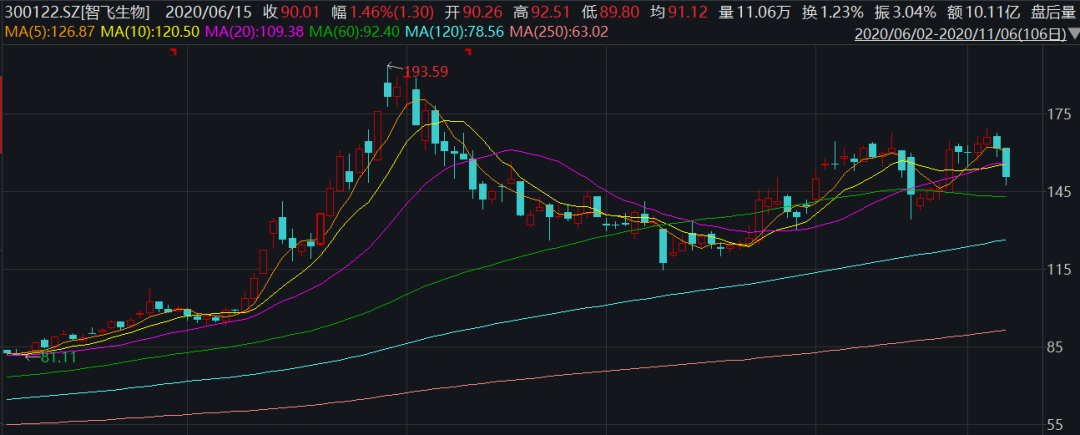Click the 盘后量 label

(x=1055, y=12)
